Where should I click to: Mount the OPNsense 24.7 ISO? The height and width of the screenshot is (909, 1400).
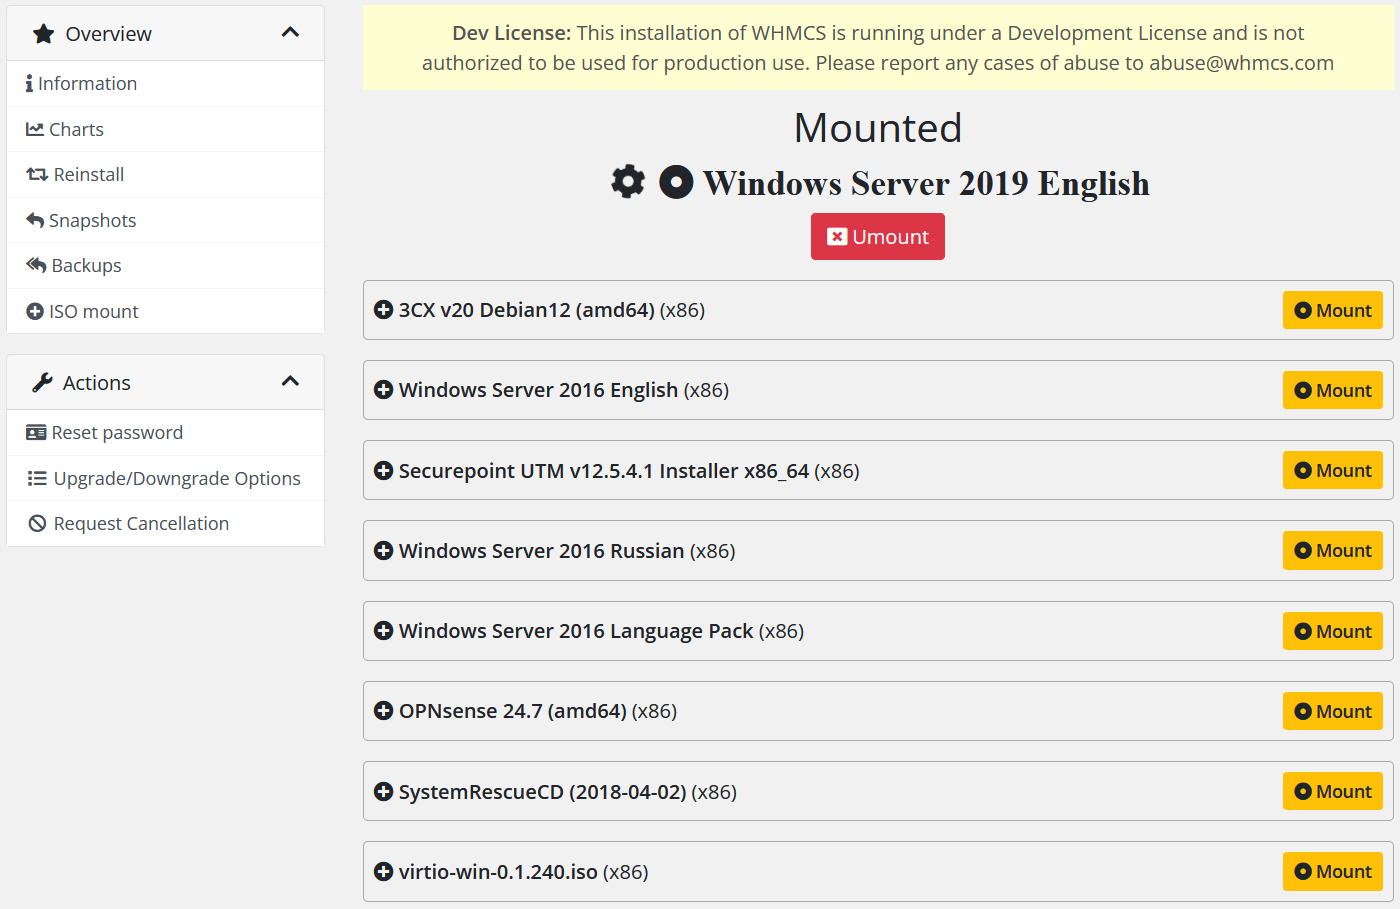[1333, 711]
